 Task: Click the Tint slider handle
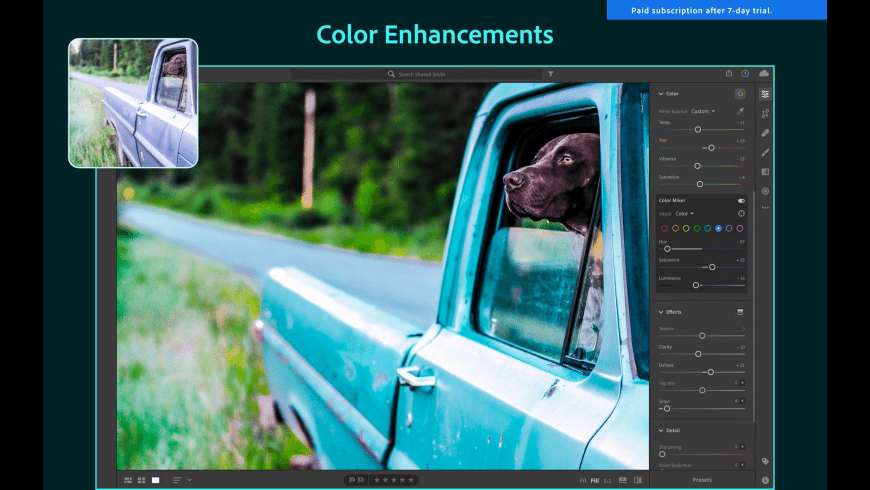pyautogui.click(x=711, y=148)
